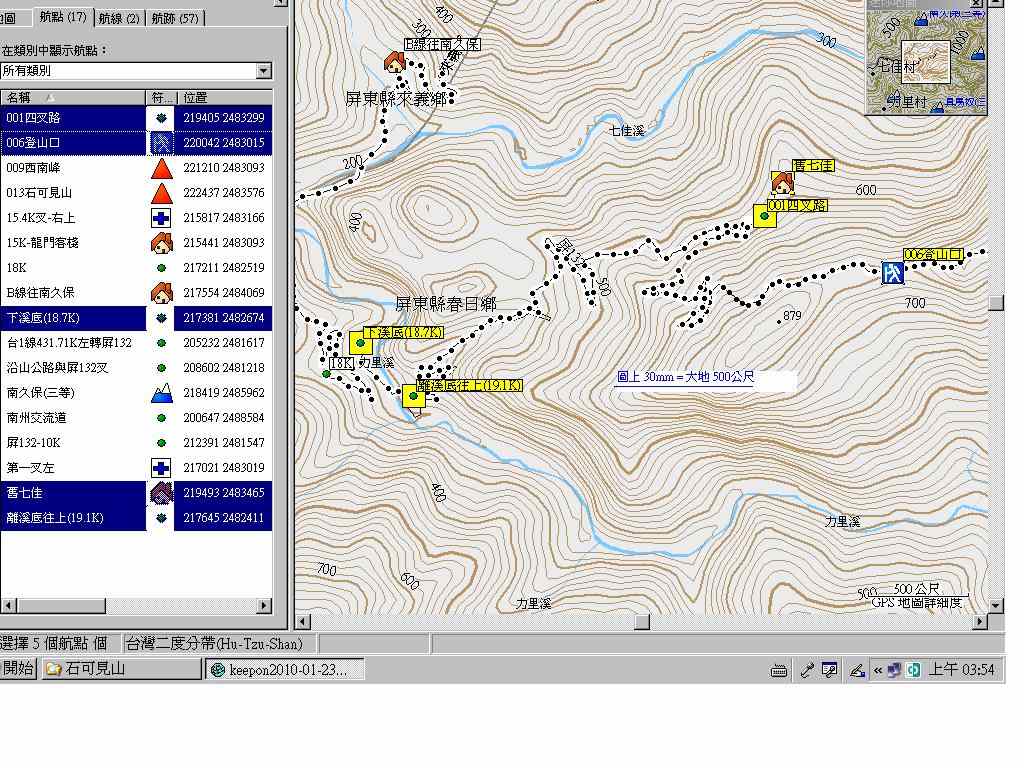Click the blue mountain symbol in 南久保(三等) row

click(x=161, y=393)
